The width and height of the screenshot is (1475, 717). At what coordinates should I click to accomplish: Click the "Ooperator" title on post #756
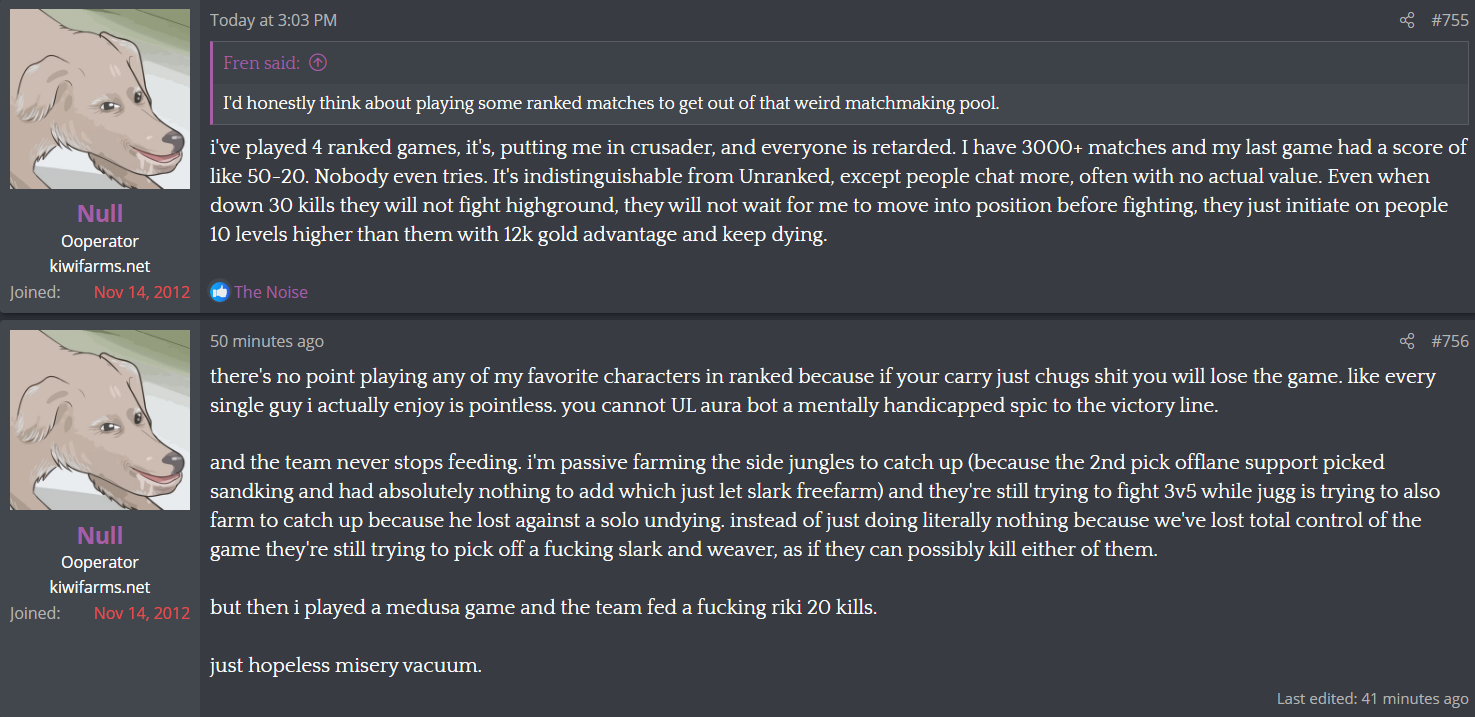point(100,562)
